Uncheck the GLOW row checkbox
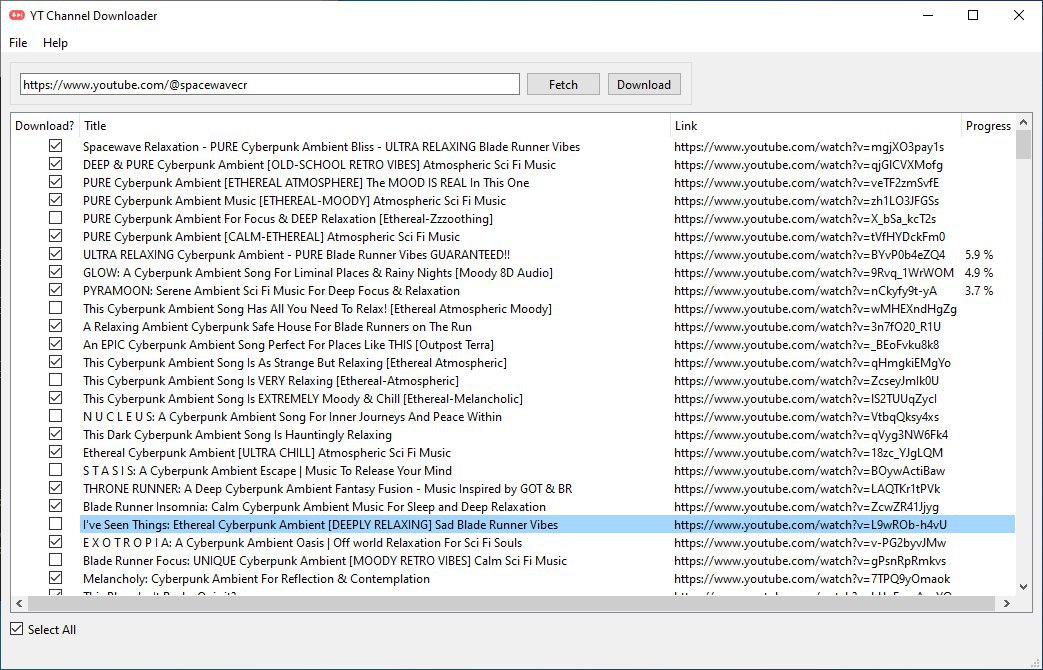Image resolution: width=1043 pixels, height=670 pixels. 55,271
